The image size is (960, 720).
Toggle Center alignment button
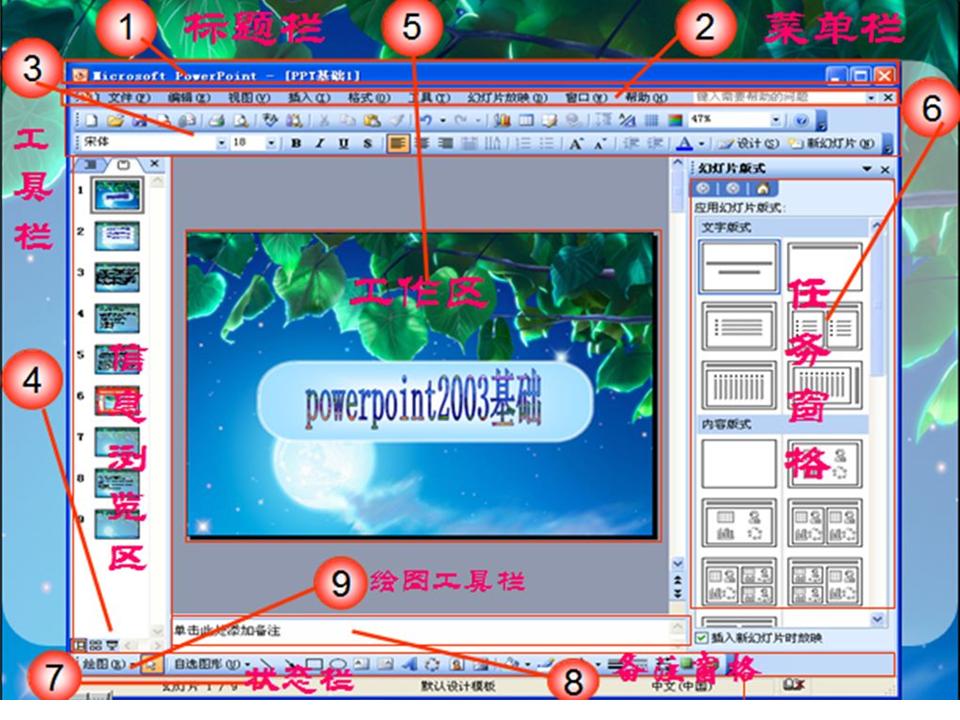tap(423, 143)
